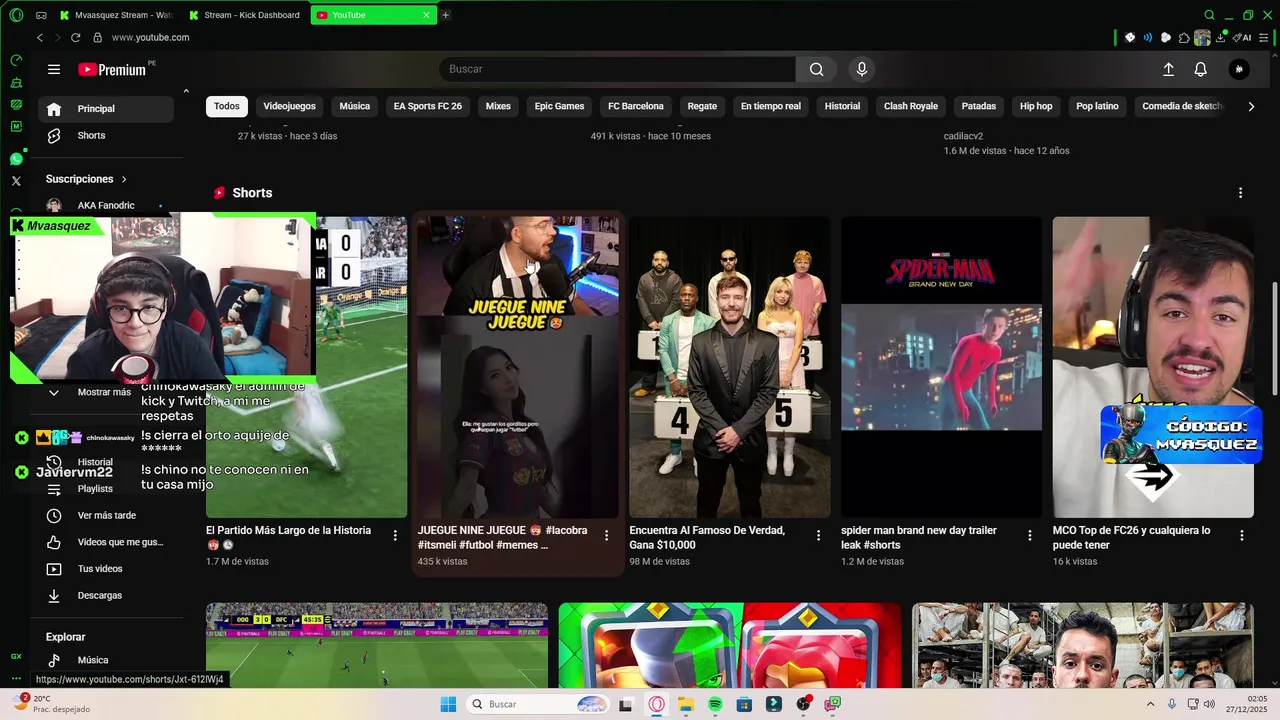Click the site padlock security icon
This screenshot has height=720, width=1280.
(x=97, y=37)
